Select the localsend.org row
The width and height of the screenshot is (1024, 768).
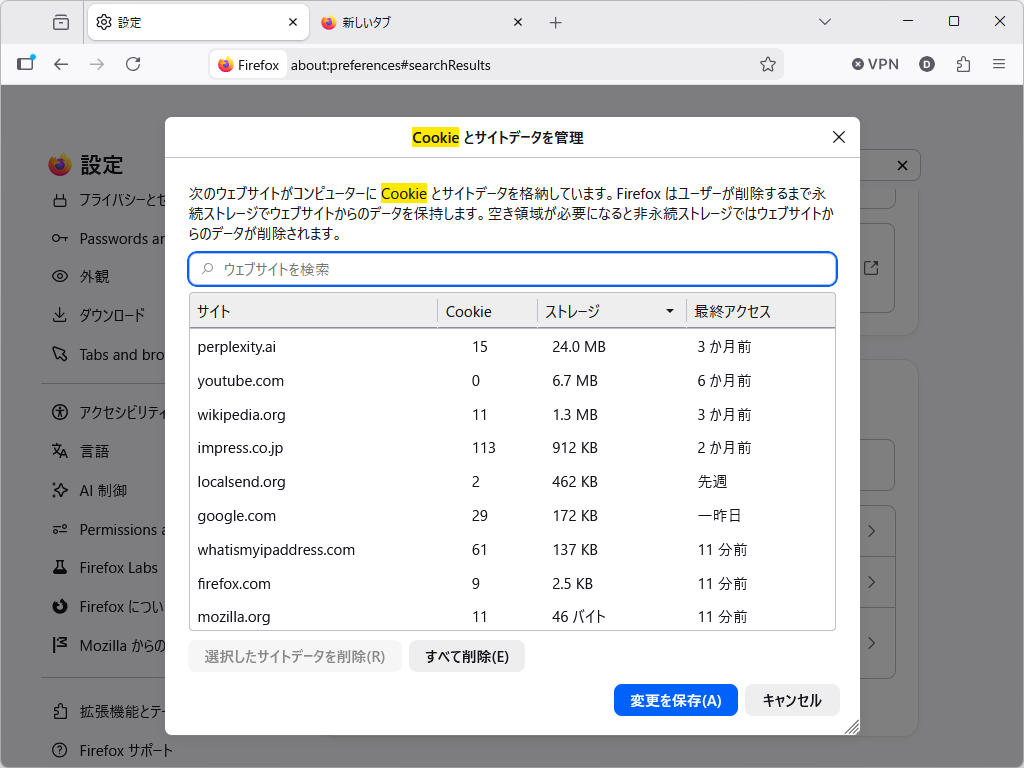513,482
